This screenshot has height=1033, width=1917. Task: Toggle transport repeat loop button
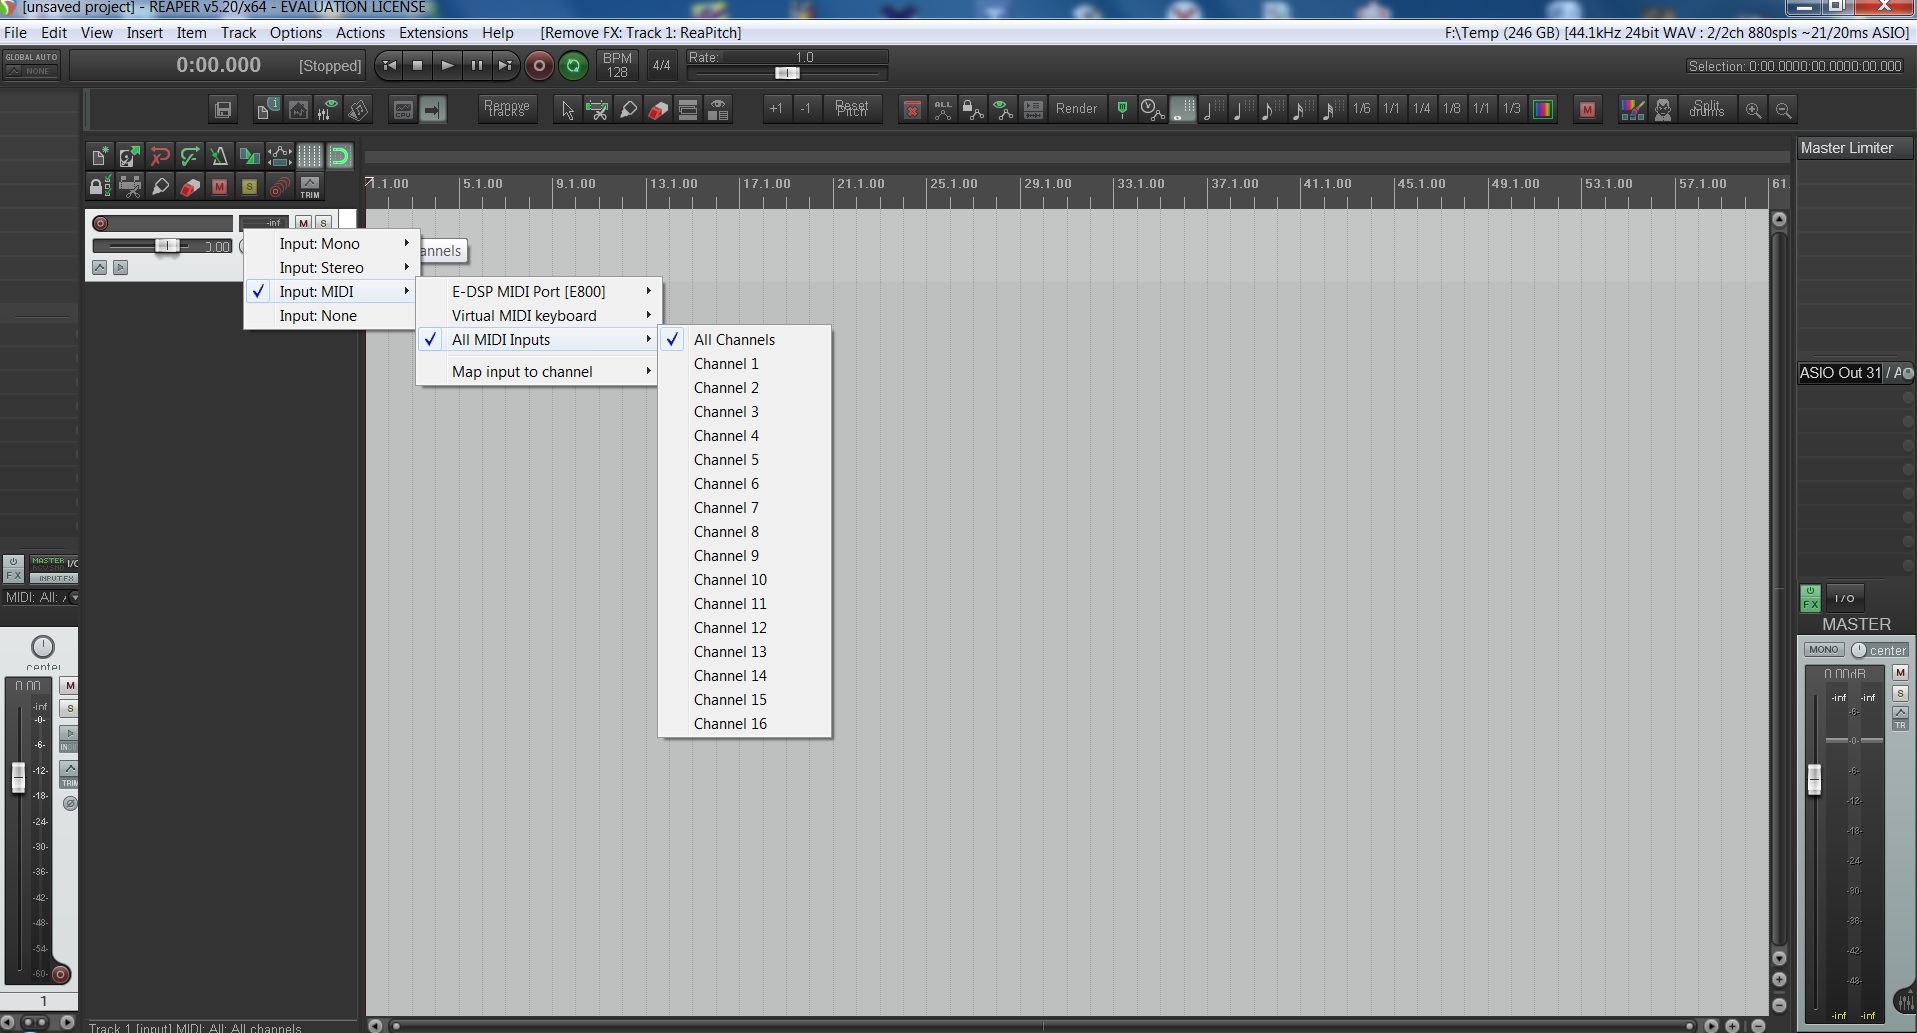(x=573, y=66)
